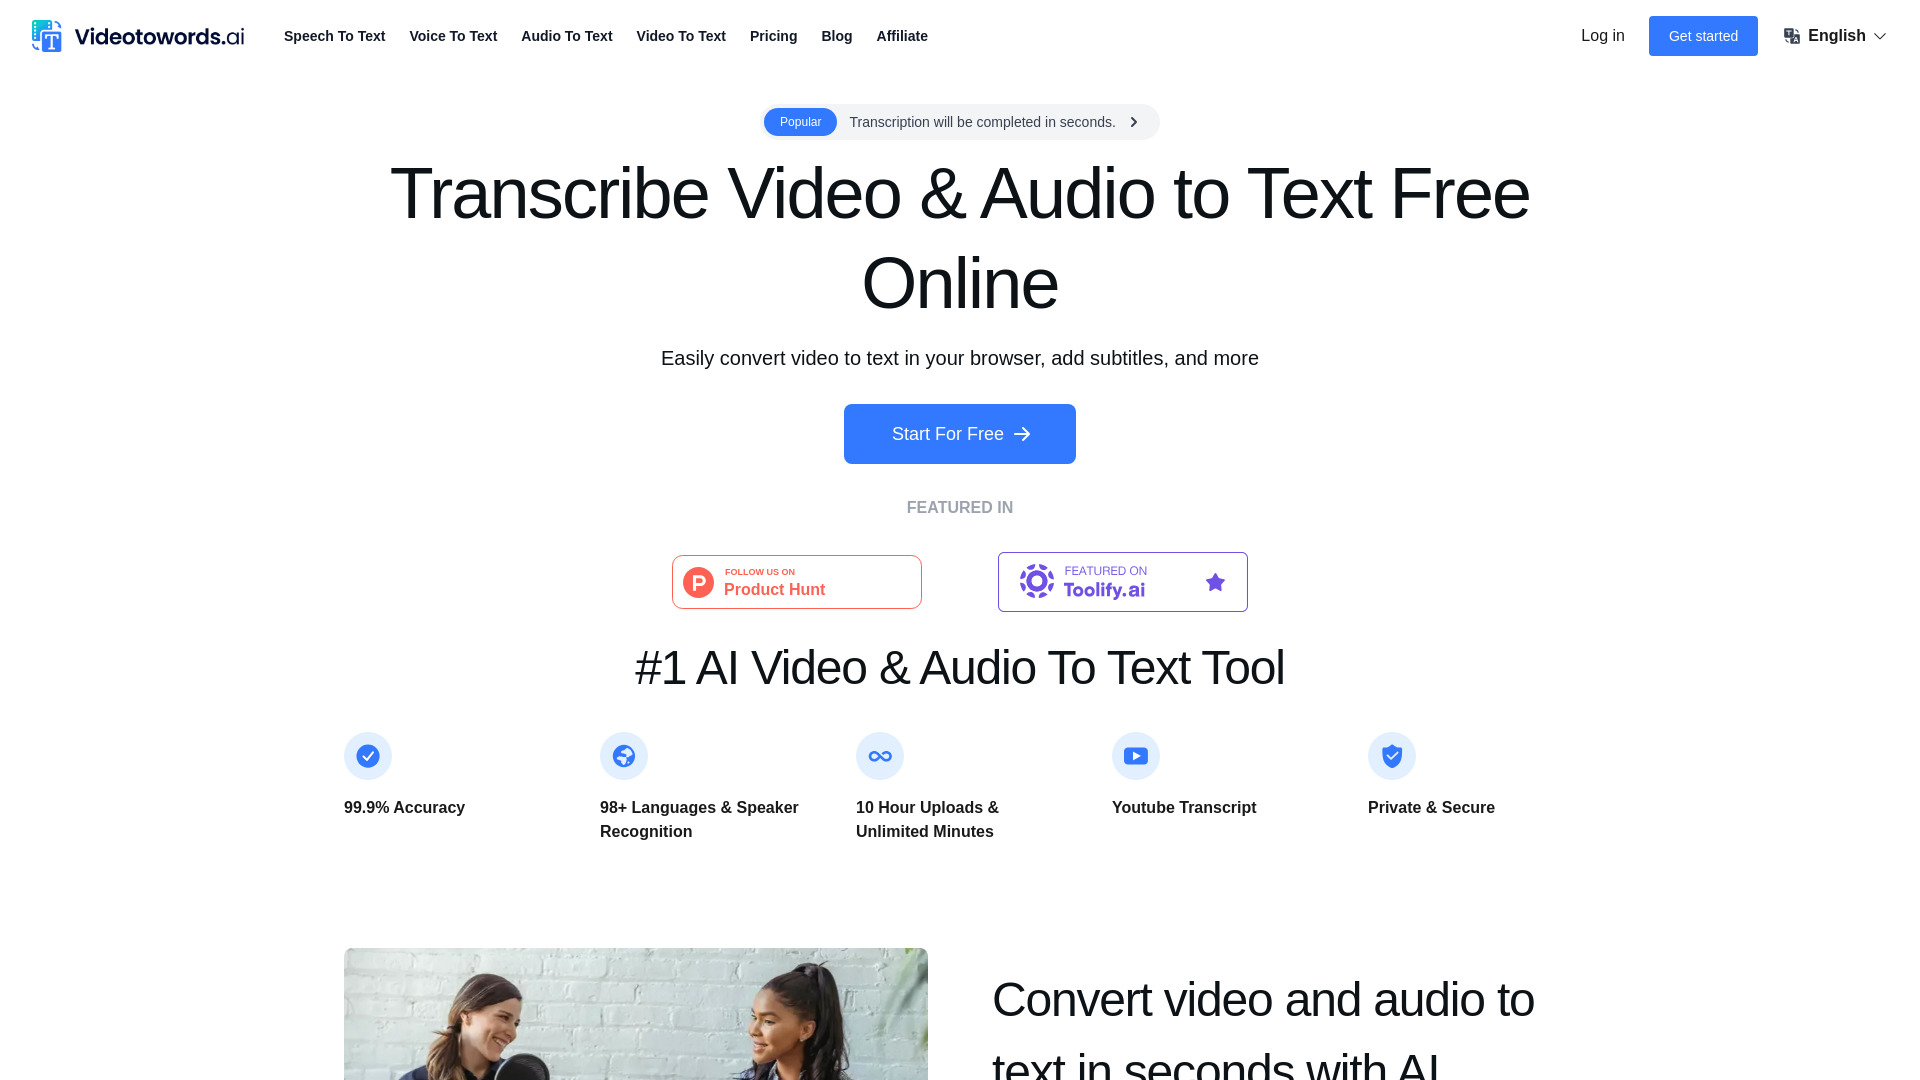
Task: Toggle the Voice To Text navigation tab
Action: (454, 36)
